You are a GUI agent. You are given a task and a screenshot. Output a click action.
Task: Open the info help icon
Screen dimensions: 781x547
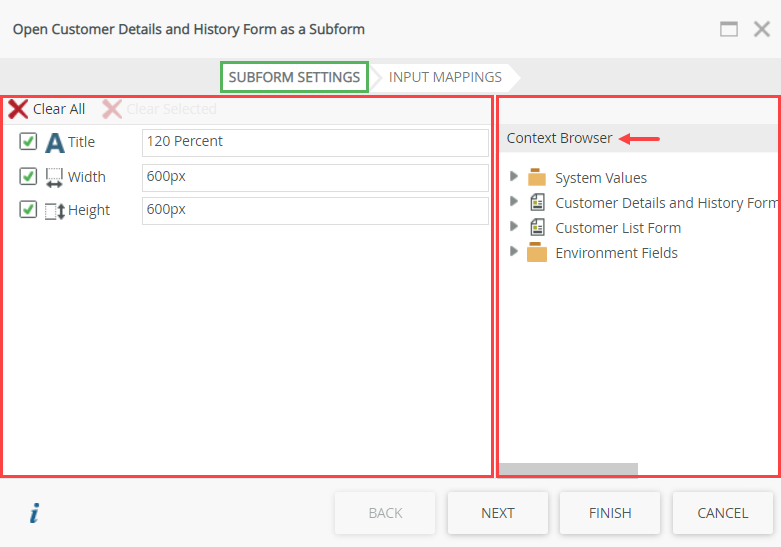pos(34,513)
